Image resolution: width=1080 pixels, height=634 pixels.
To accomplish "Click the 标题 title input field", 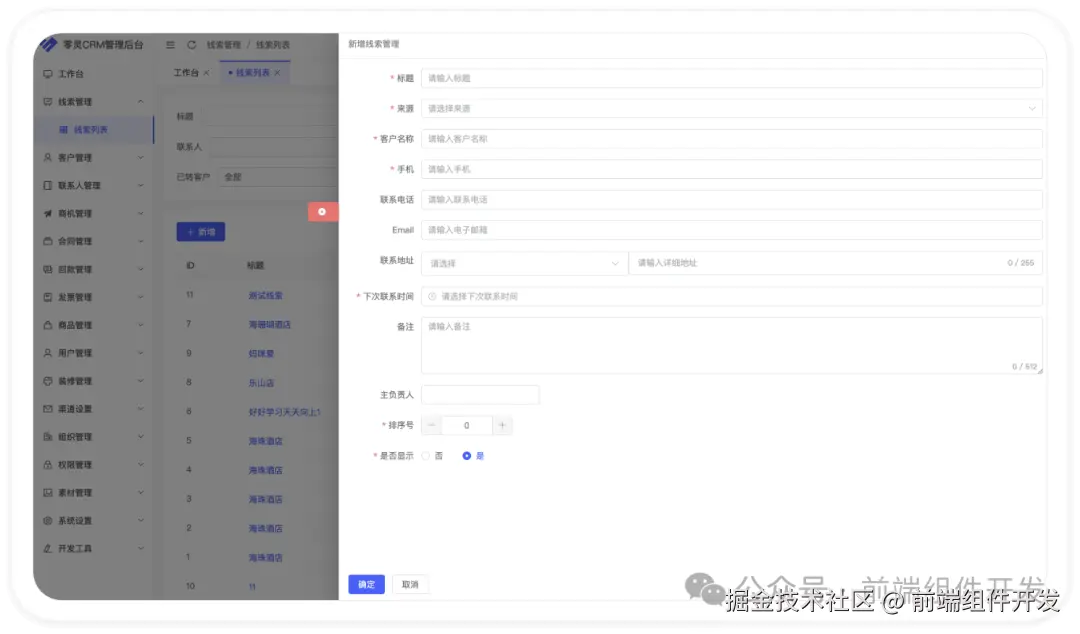I will (x=732, y=77).
